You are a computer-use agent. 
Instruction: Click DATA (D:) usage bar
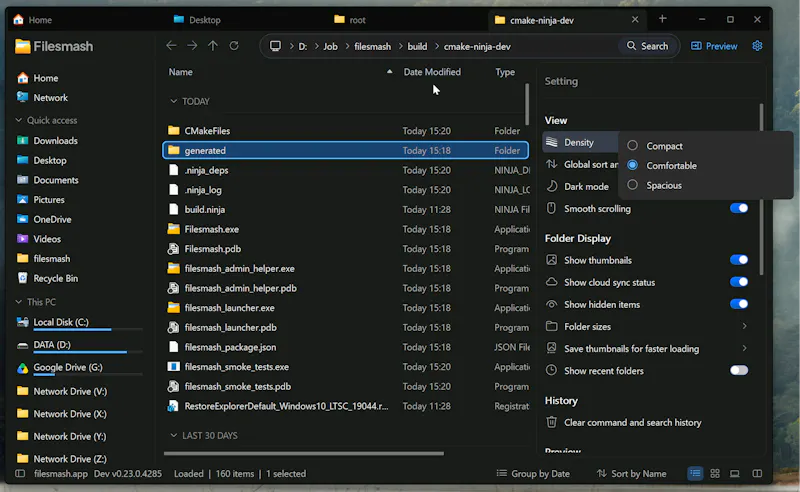(x=88, y=352)
